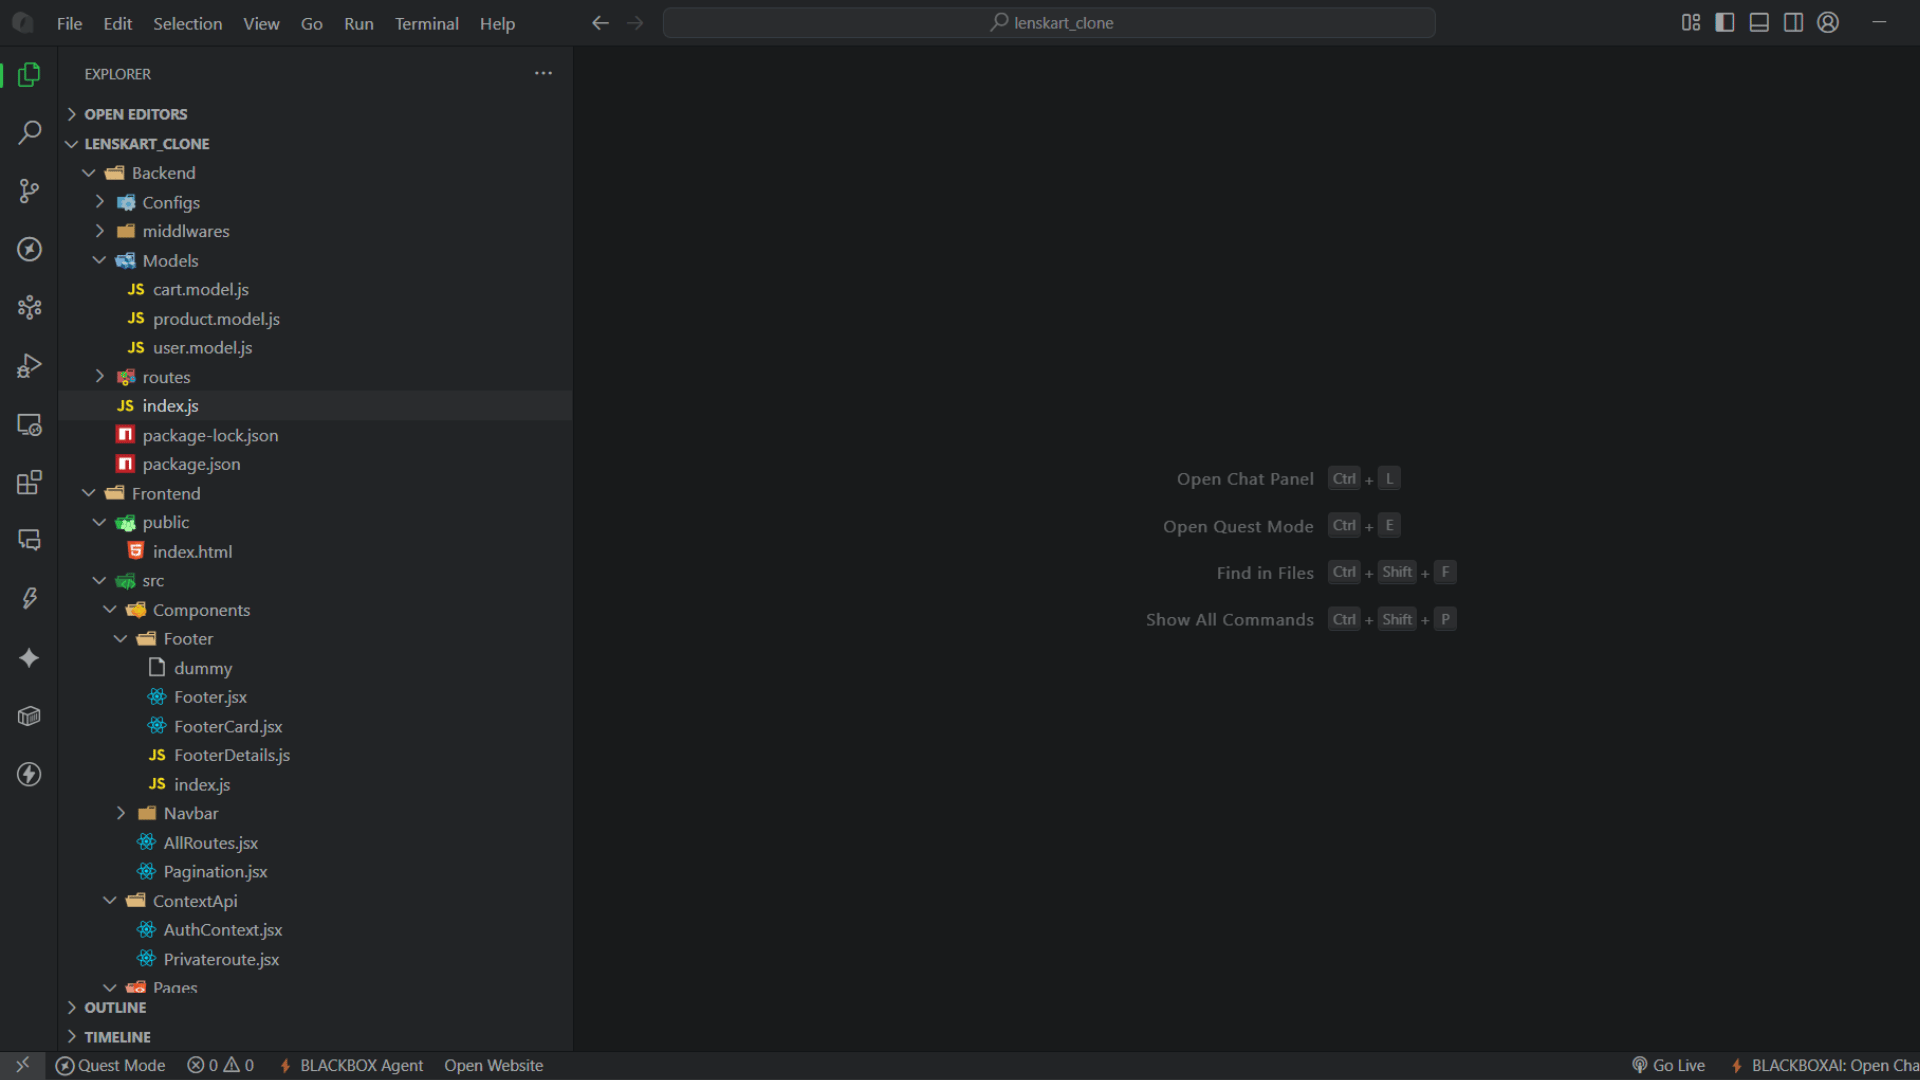Open the Accounts icon in title bar
This screenshot has height=1080, width=1920.
1828,22
